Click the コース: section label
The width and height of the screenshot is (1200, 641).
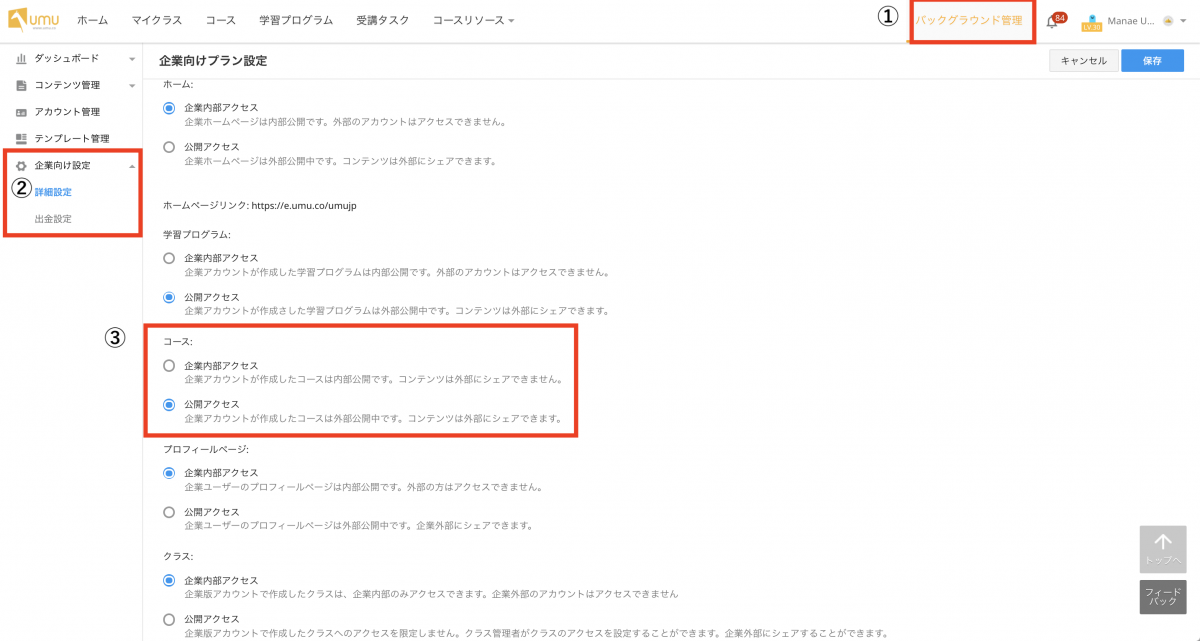(177, 343)
